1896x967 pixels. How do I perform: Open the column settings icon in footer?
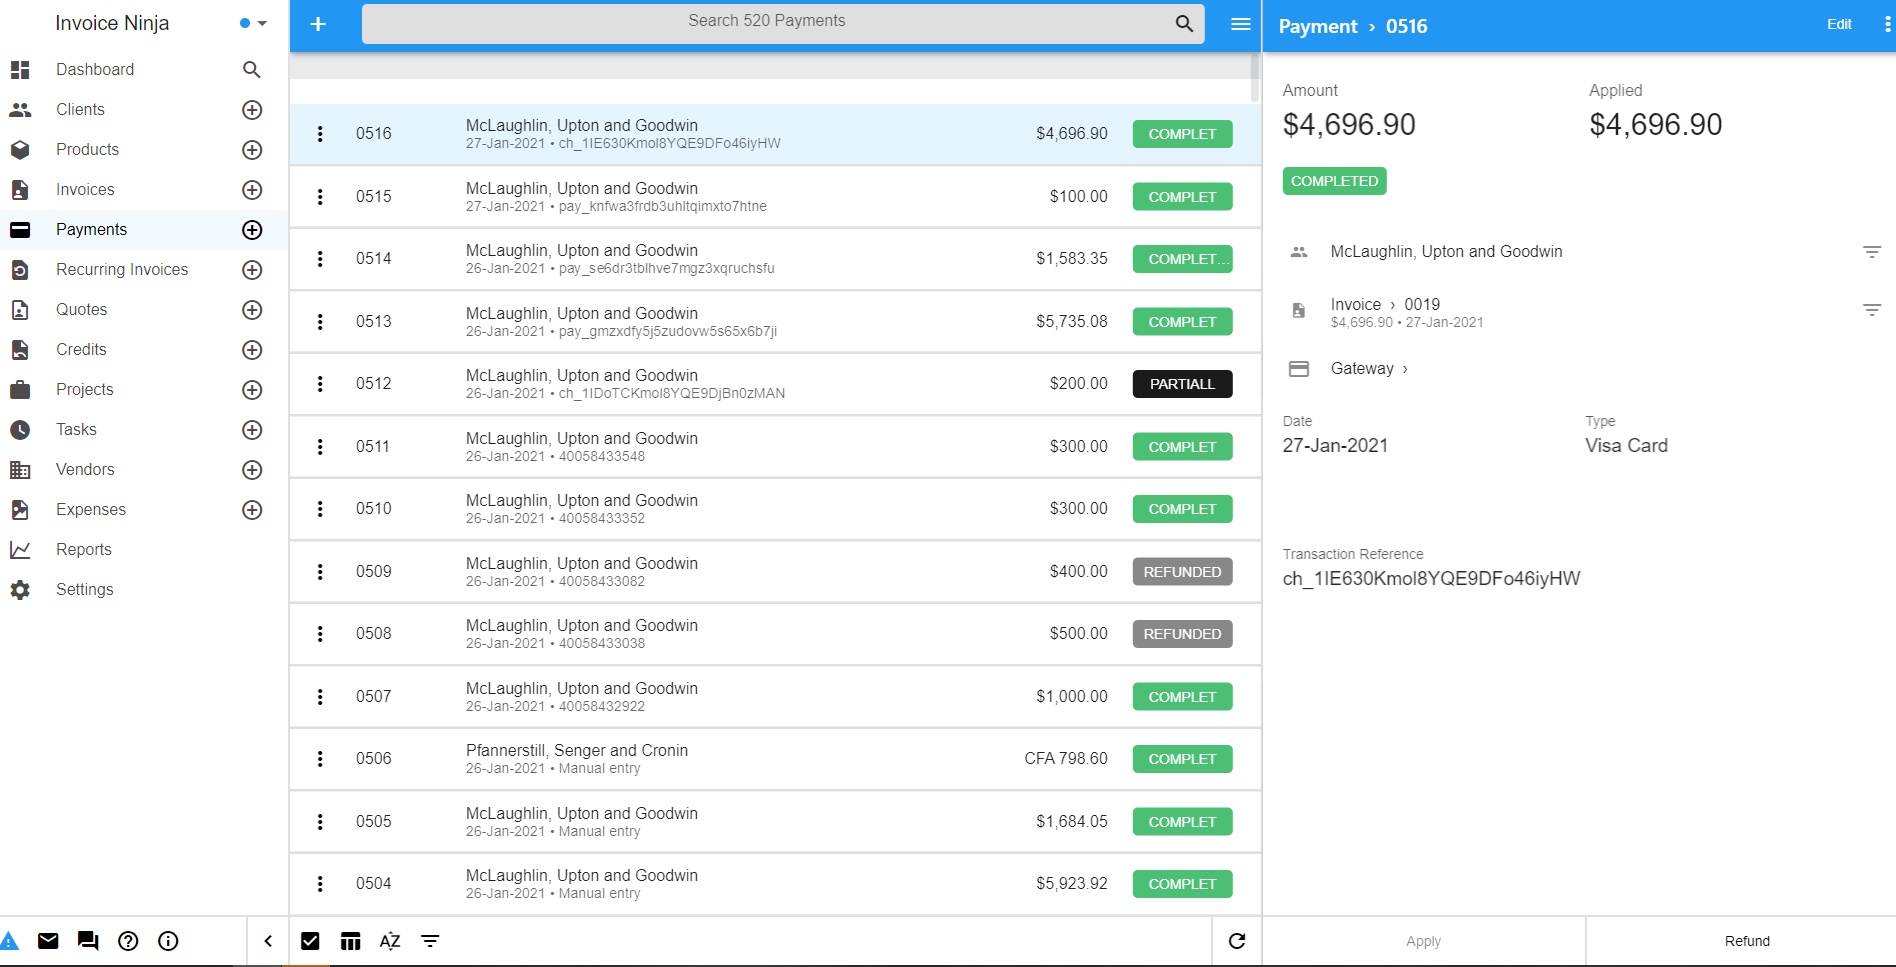tap(350, 941)
